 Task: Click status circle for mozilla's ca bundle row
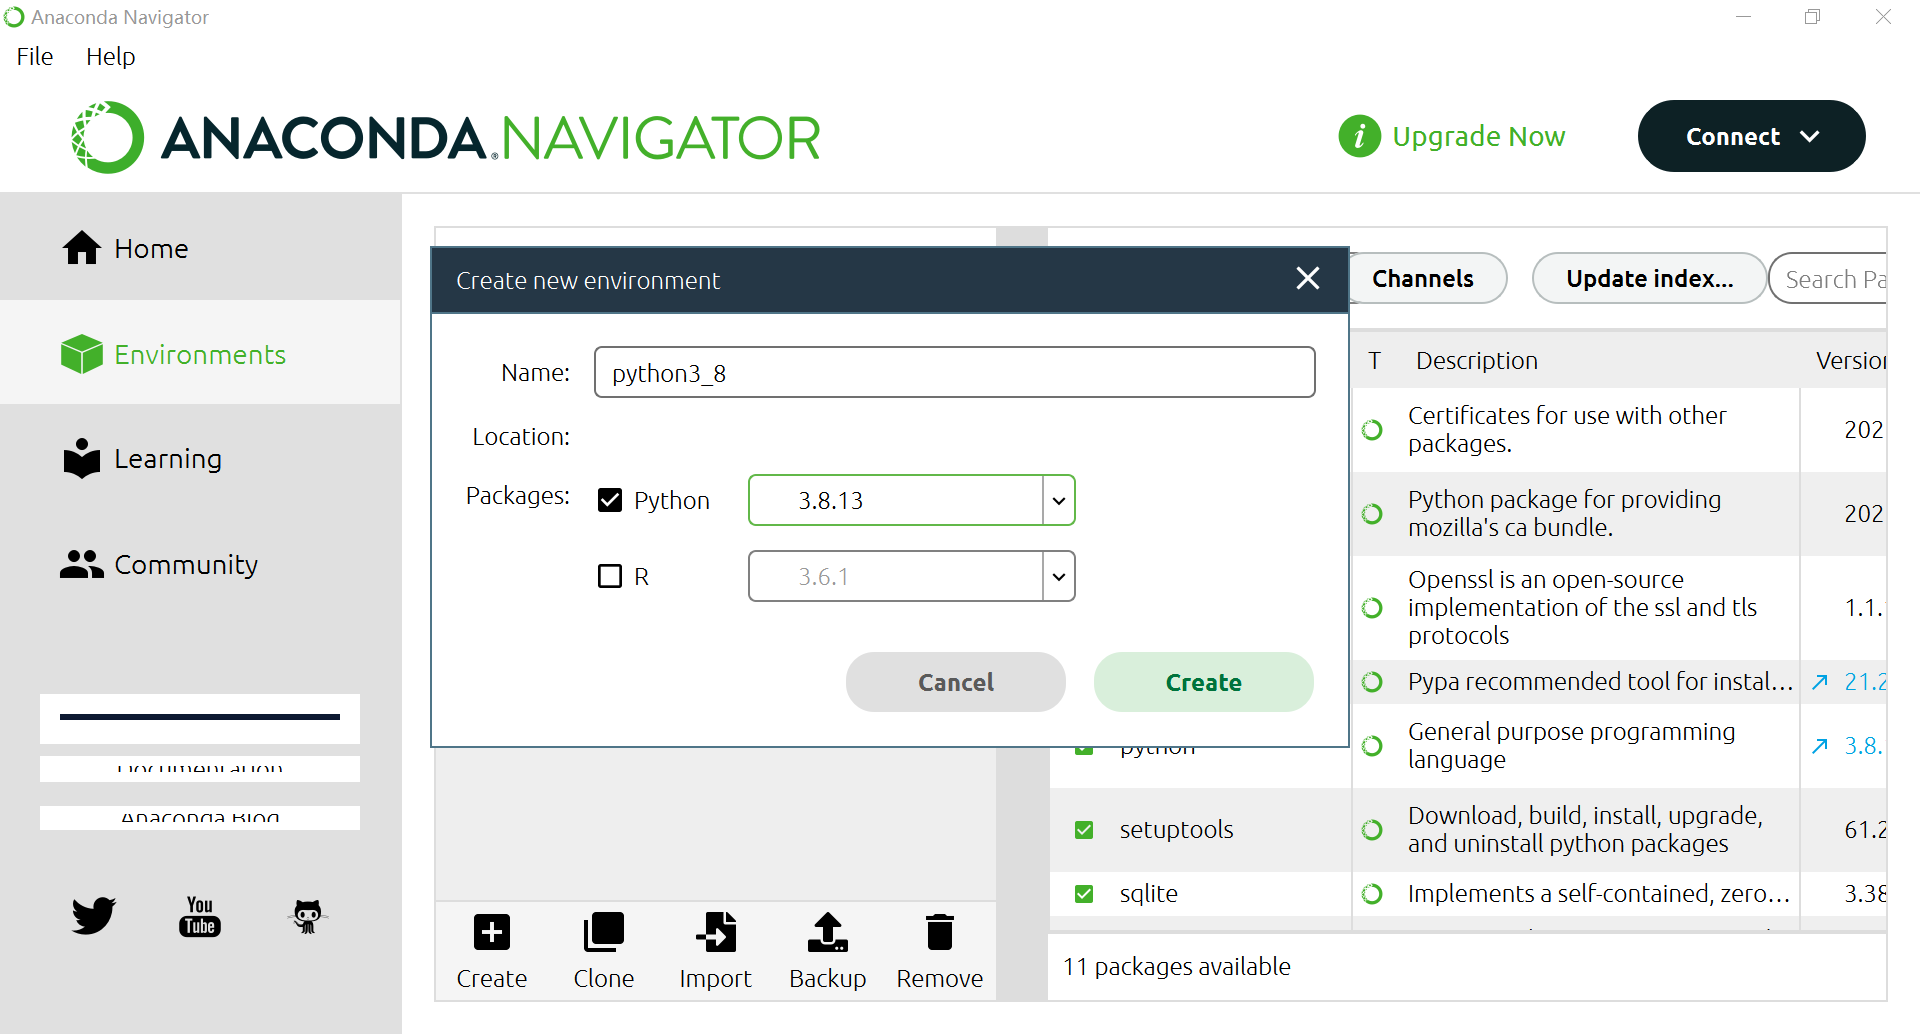coord(1373,514)
